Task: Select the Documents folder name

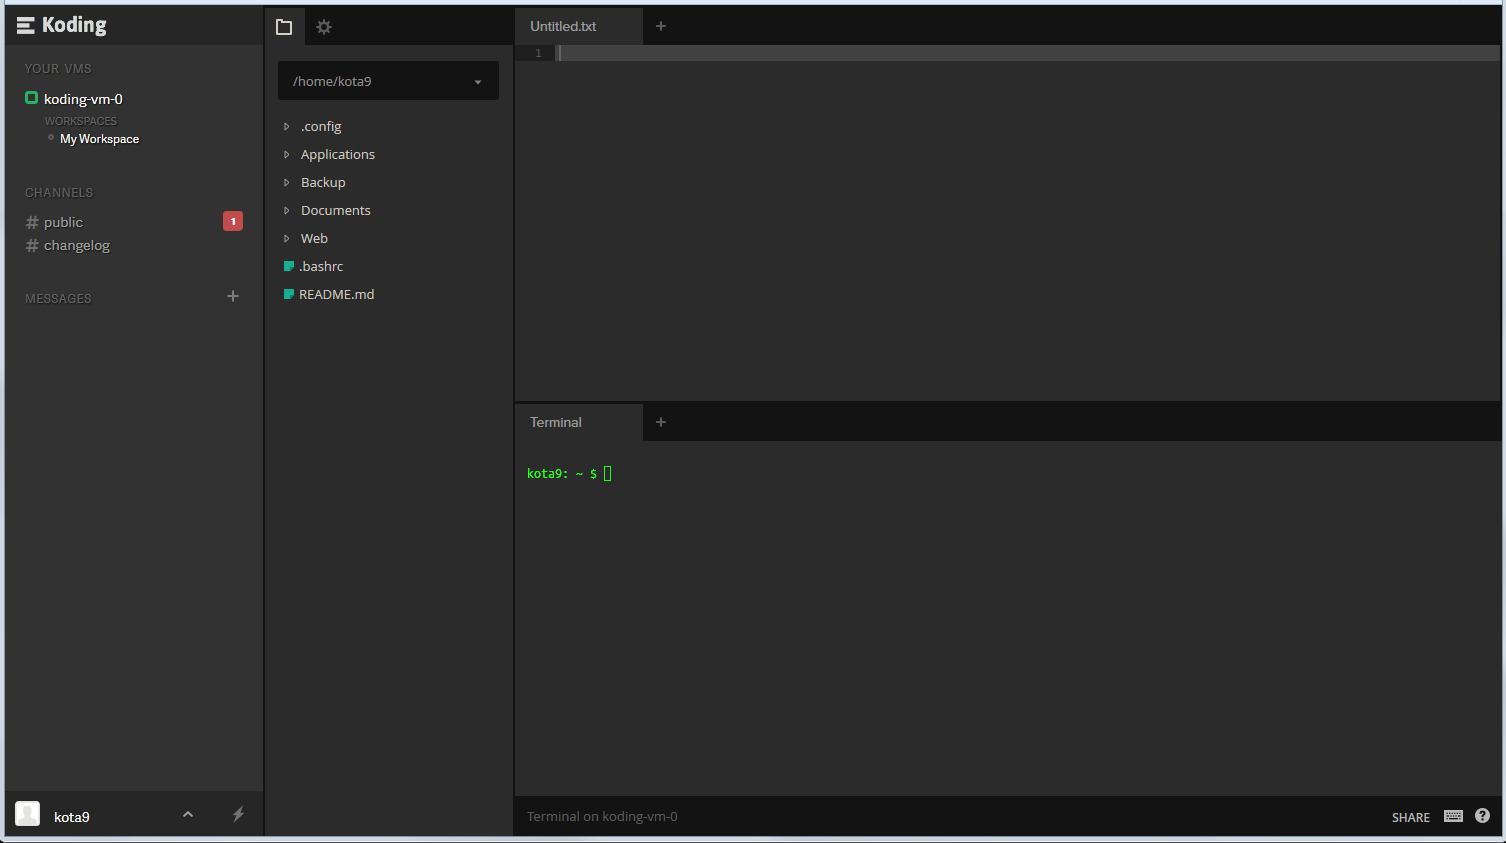Action: click(336, 210)
